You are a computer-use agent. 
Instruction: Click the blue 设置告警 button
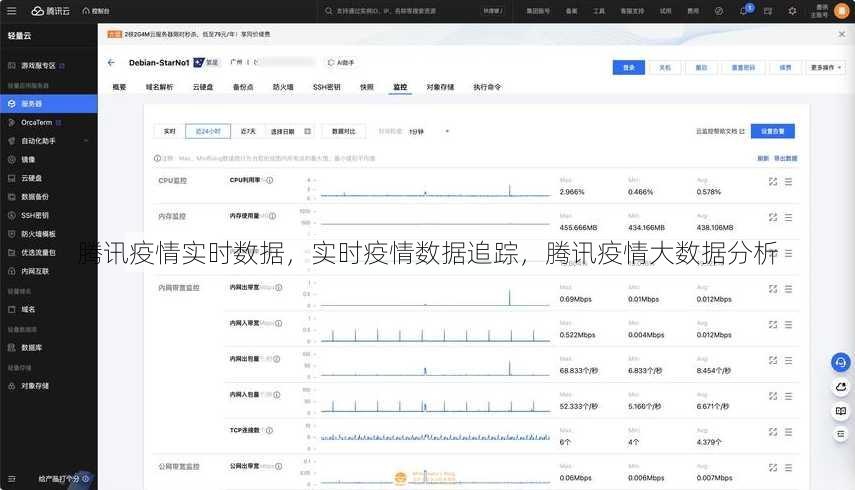(x=773, y=131)
